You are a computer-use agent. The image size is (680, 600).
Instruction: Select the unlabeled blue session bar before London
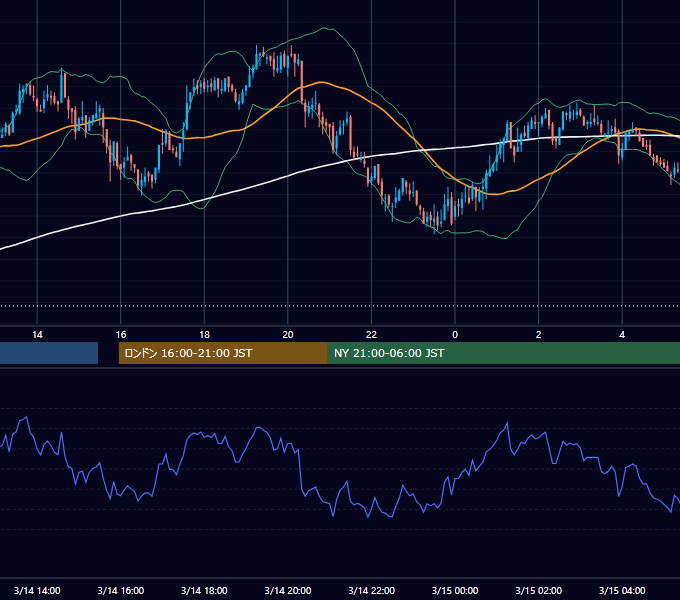[49, 353]
